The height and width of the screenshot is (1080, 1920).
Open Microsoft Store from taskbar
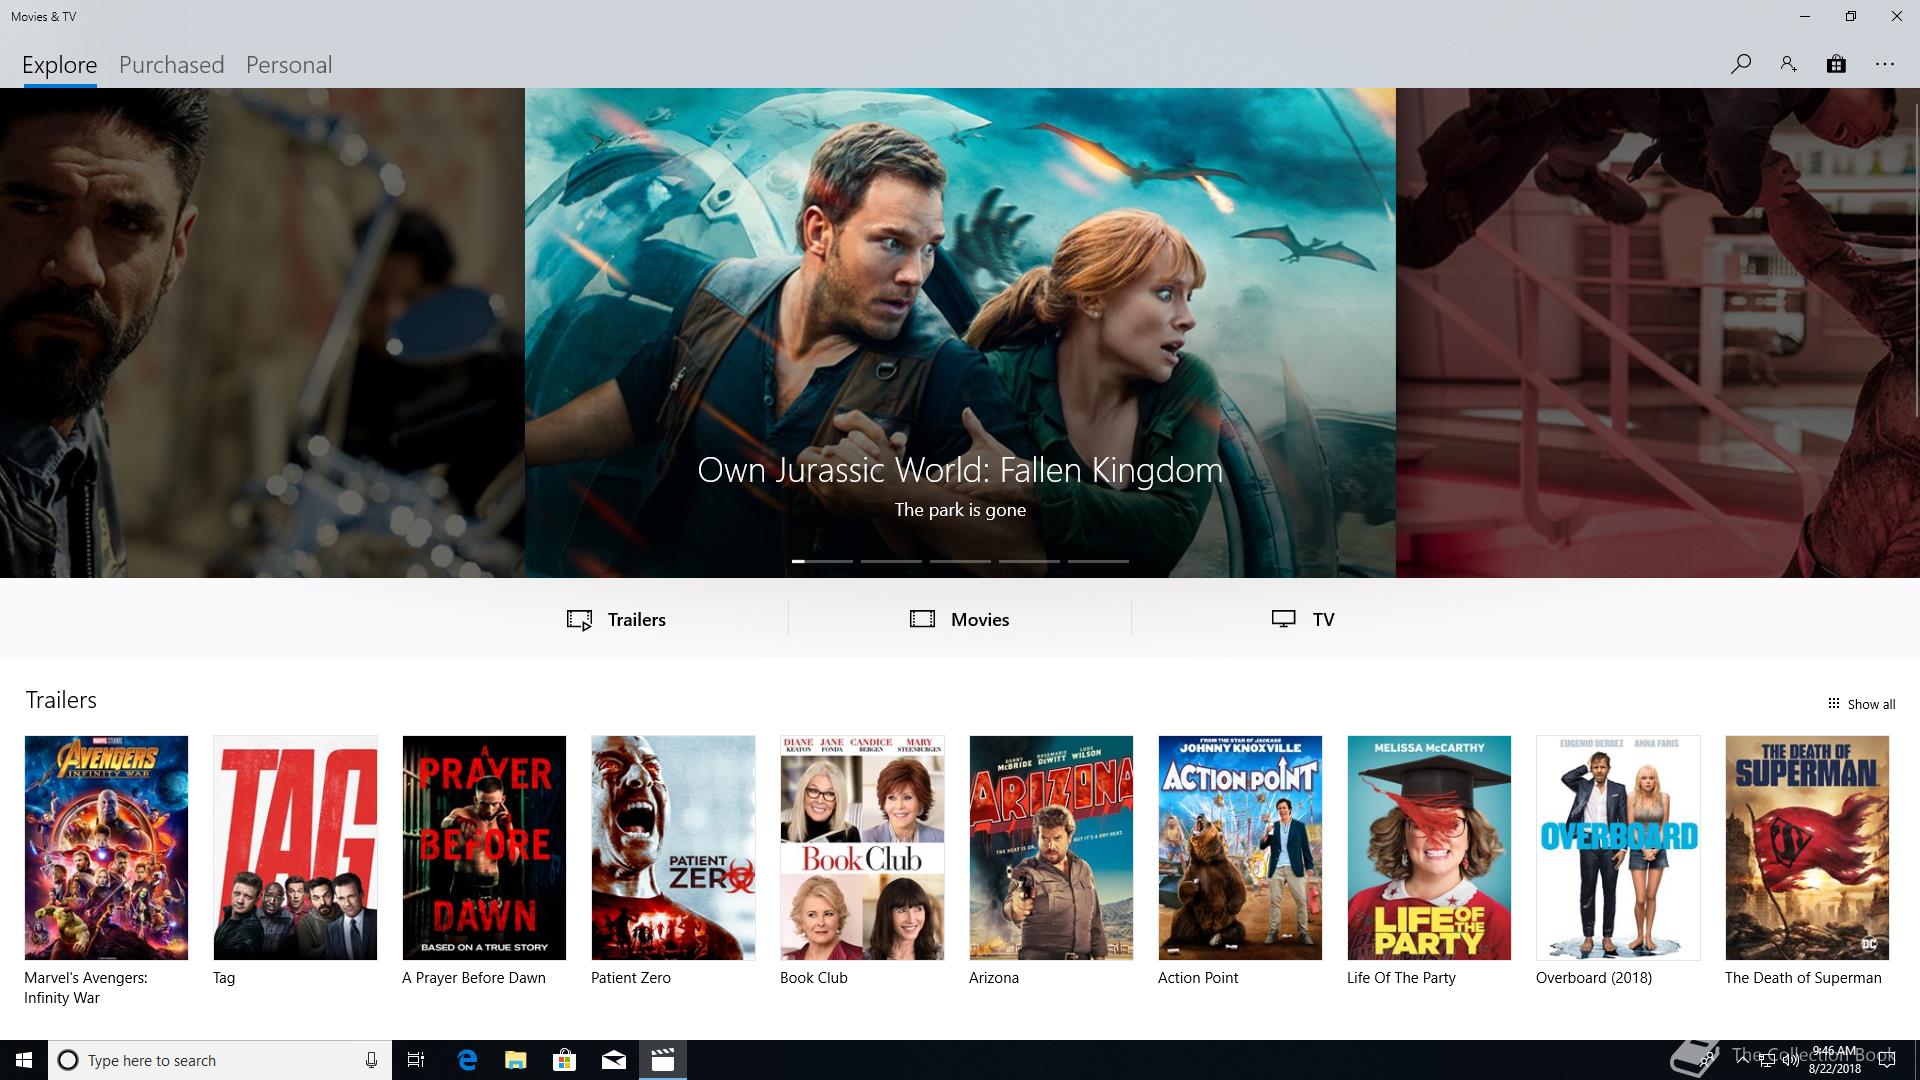(565, 1060)
